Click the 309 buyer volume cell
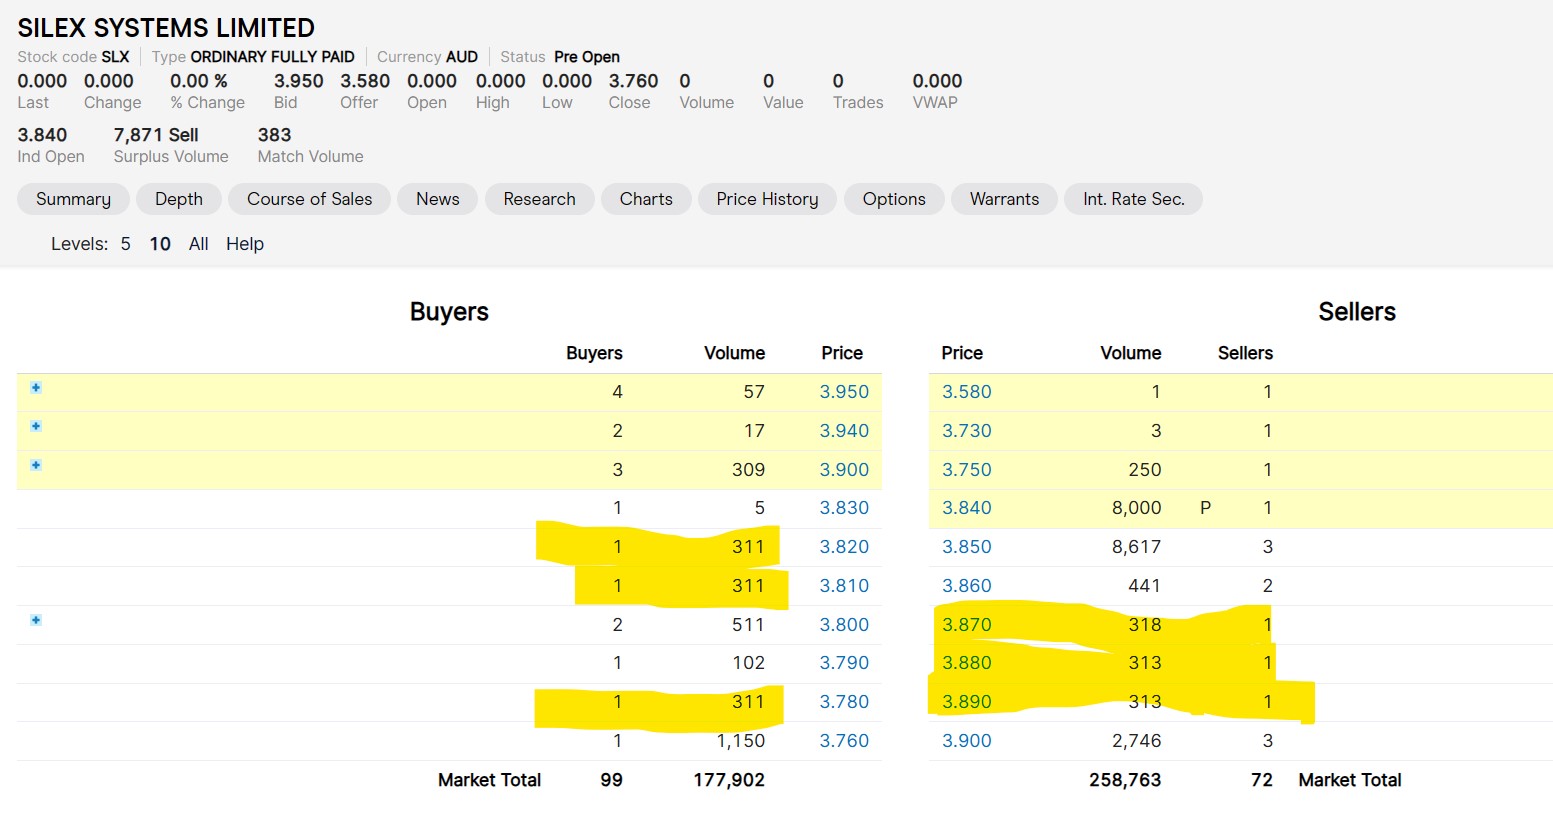This screenshot has height=827, width=1553. 748,470
